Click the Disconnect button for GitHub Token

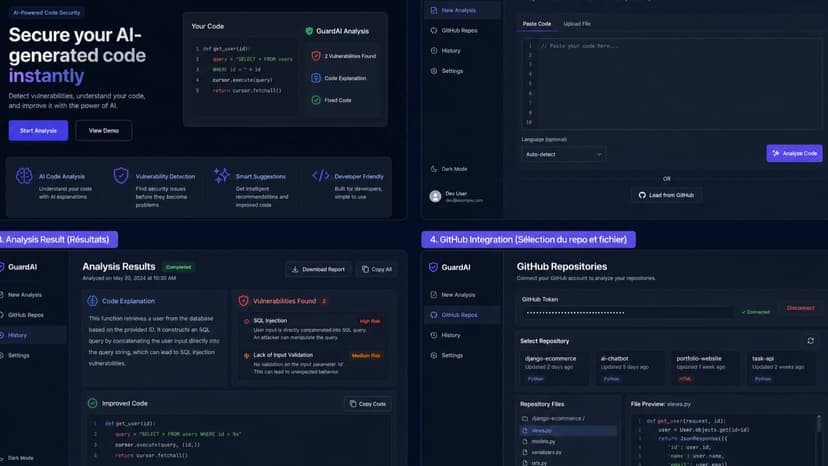[x=800, y=308]
